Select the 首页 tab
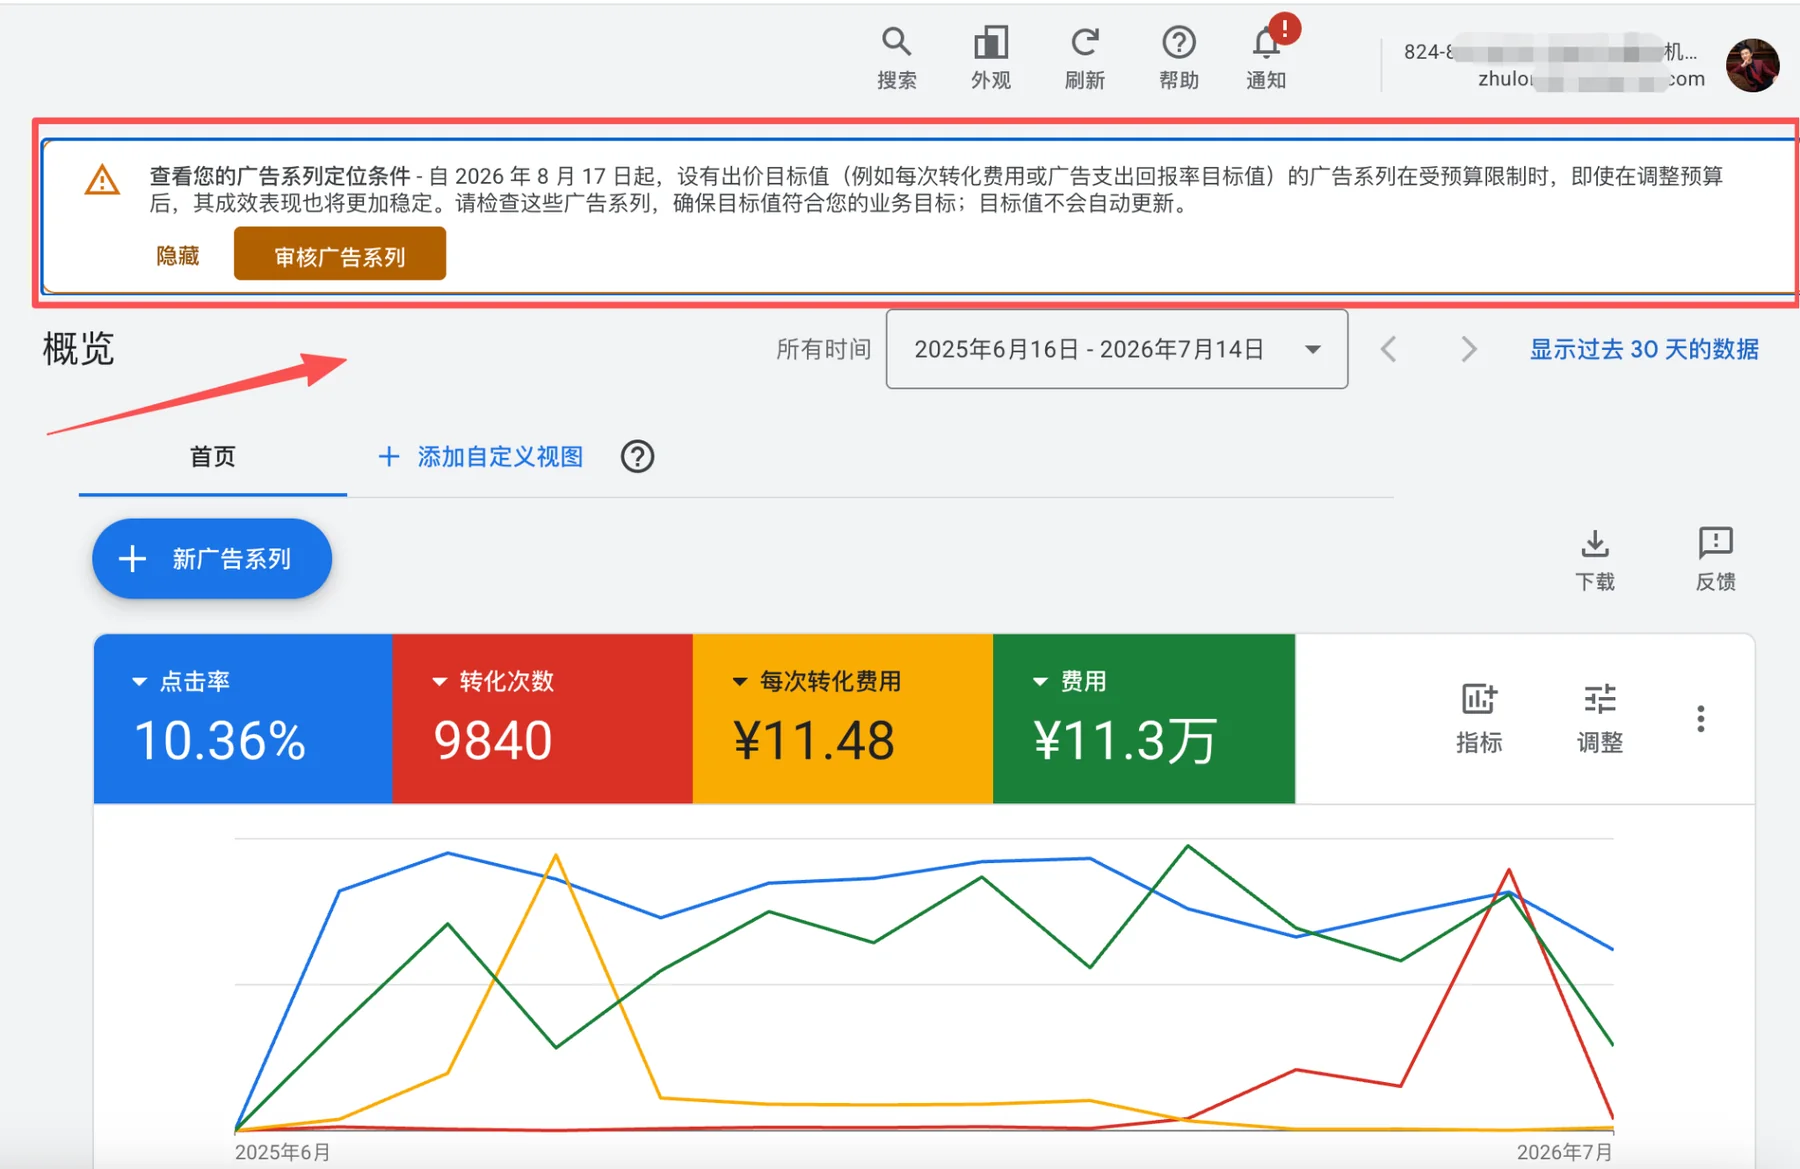The height and width of the screenshot is (1169, 1800). point(213,457)
